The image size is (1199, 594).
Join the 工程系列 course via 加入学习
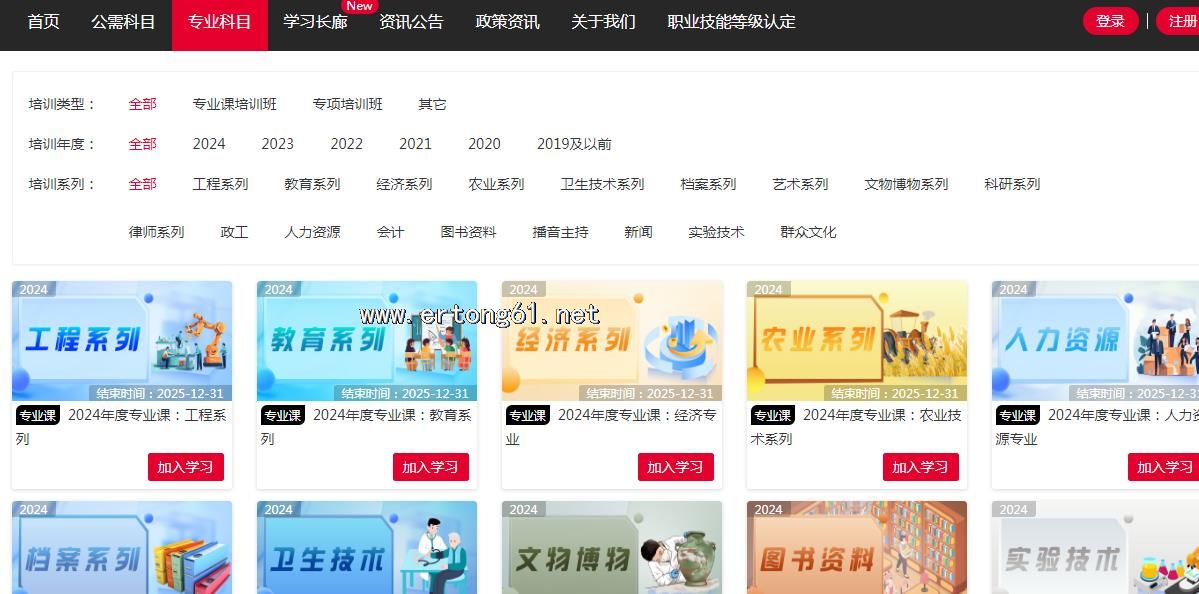click(185, 467)
